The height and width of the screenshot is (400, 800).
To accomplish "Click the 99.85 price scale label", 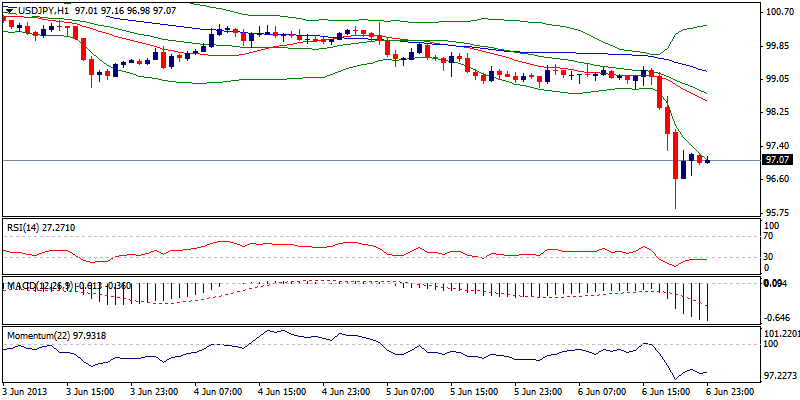I will coord(777,45).
